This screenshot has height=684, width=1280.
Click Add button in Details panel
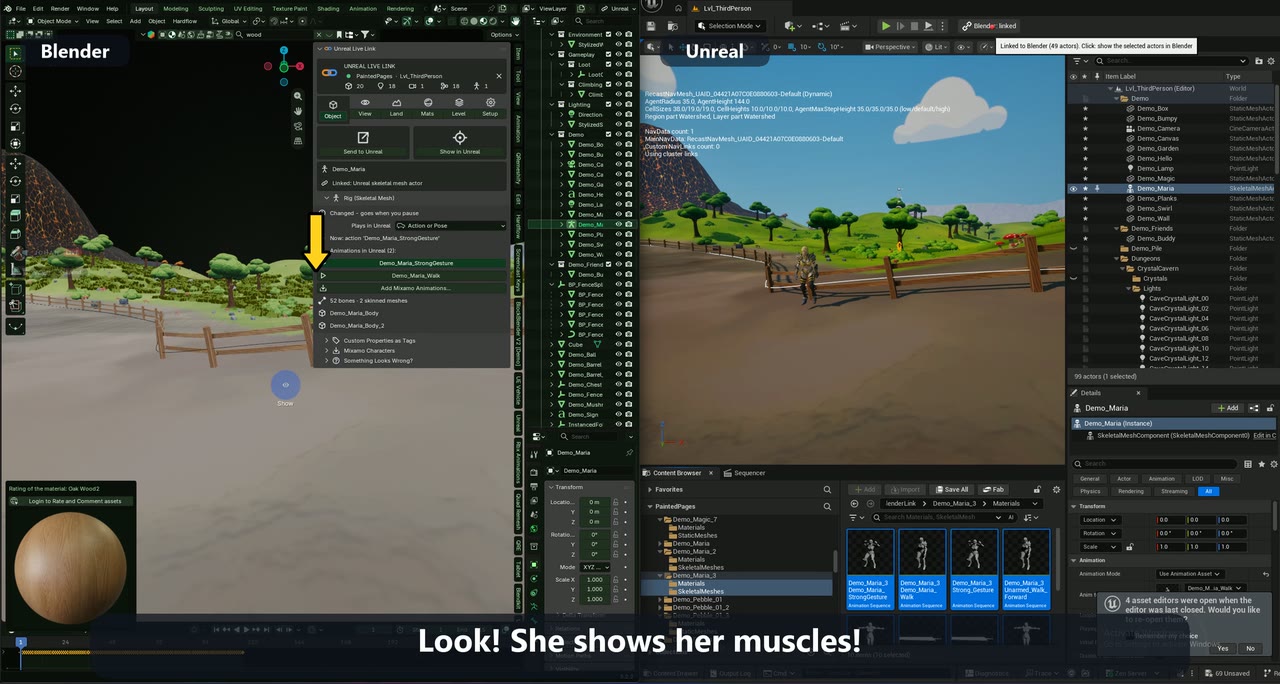pyautogui.click(x=1227, y=408)
